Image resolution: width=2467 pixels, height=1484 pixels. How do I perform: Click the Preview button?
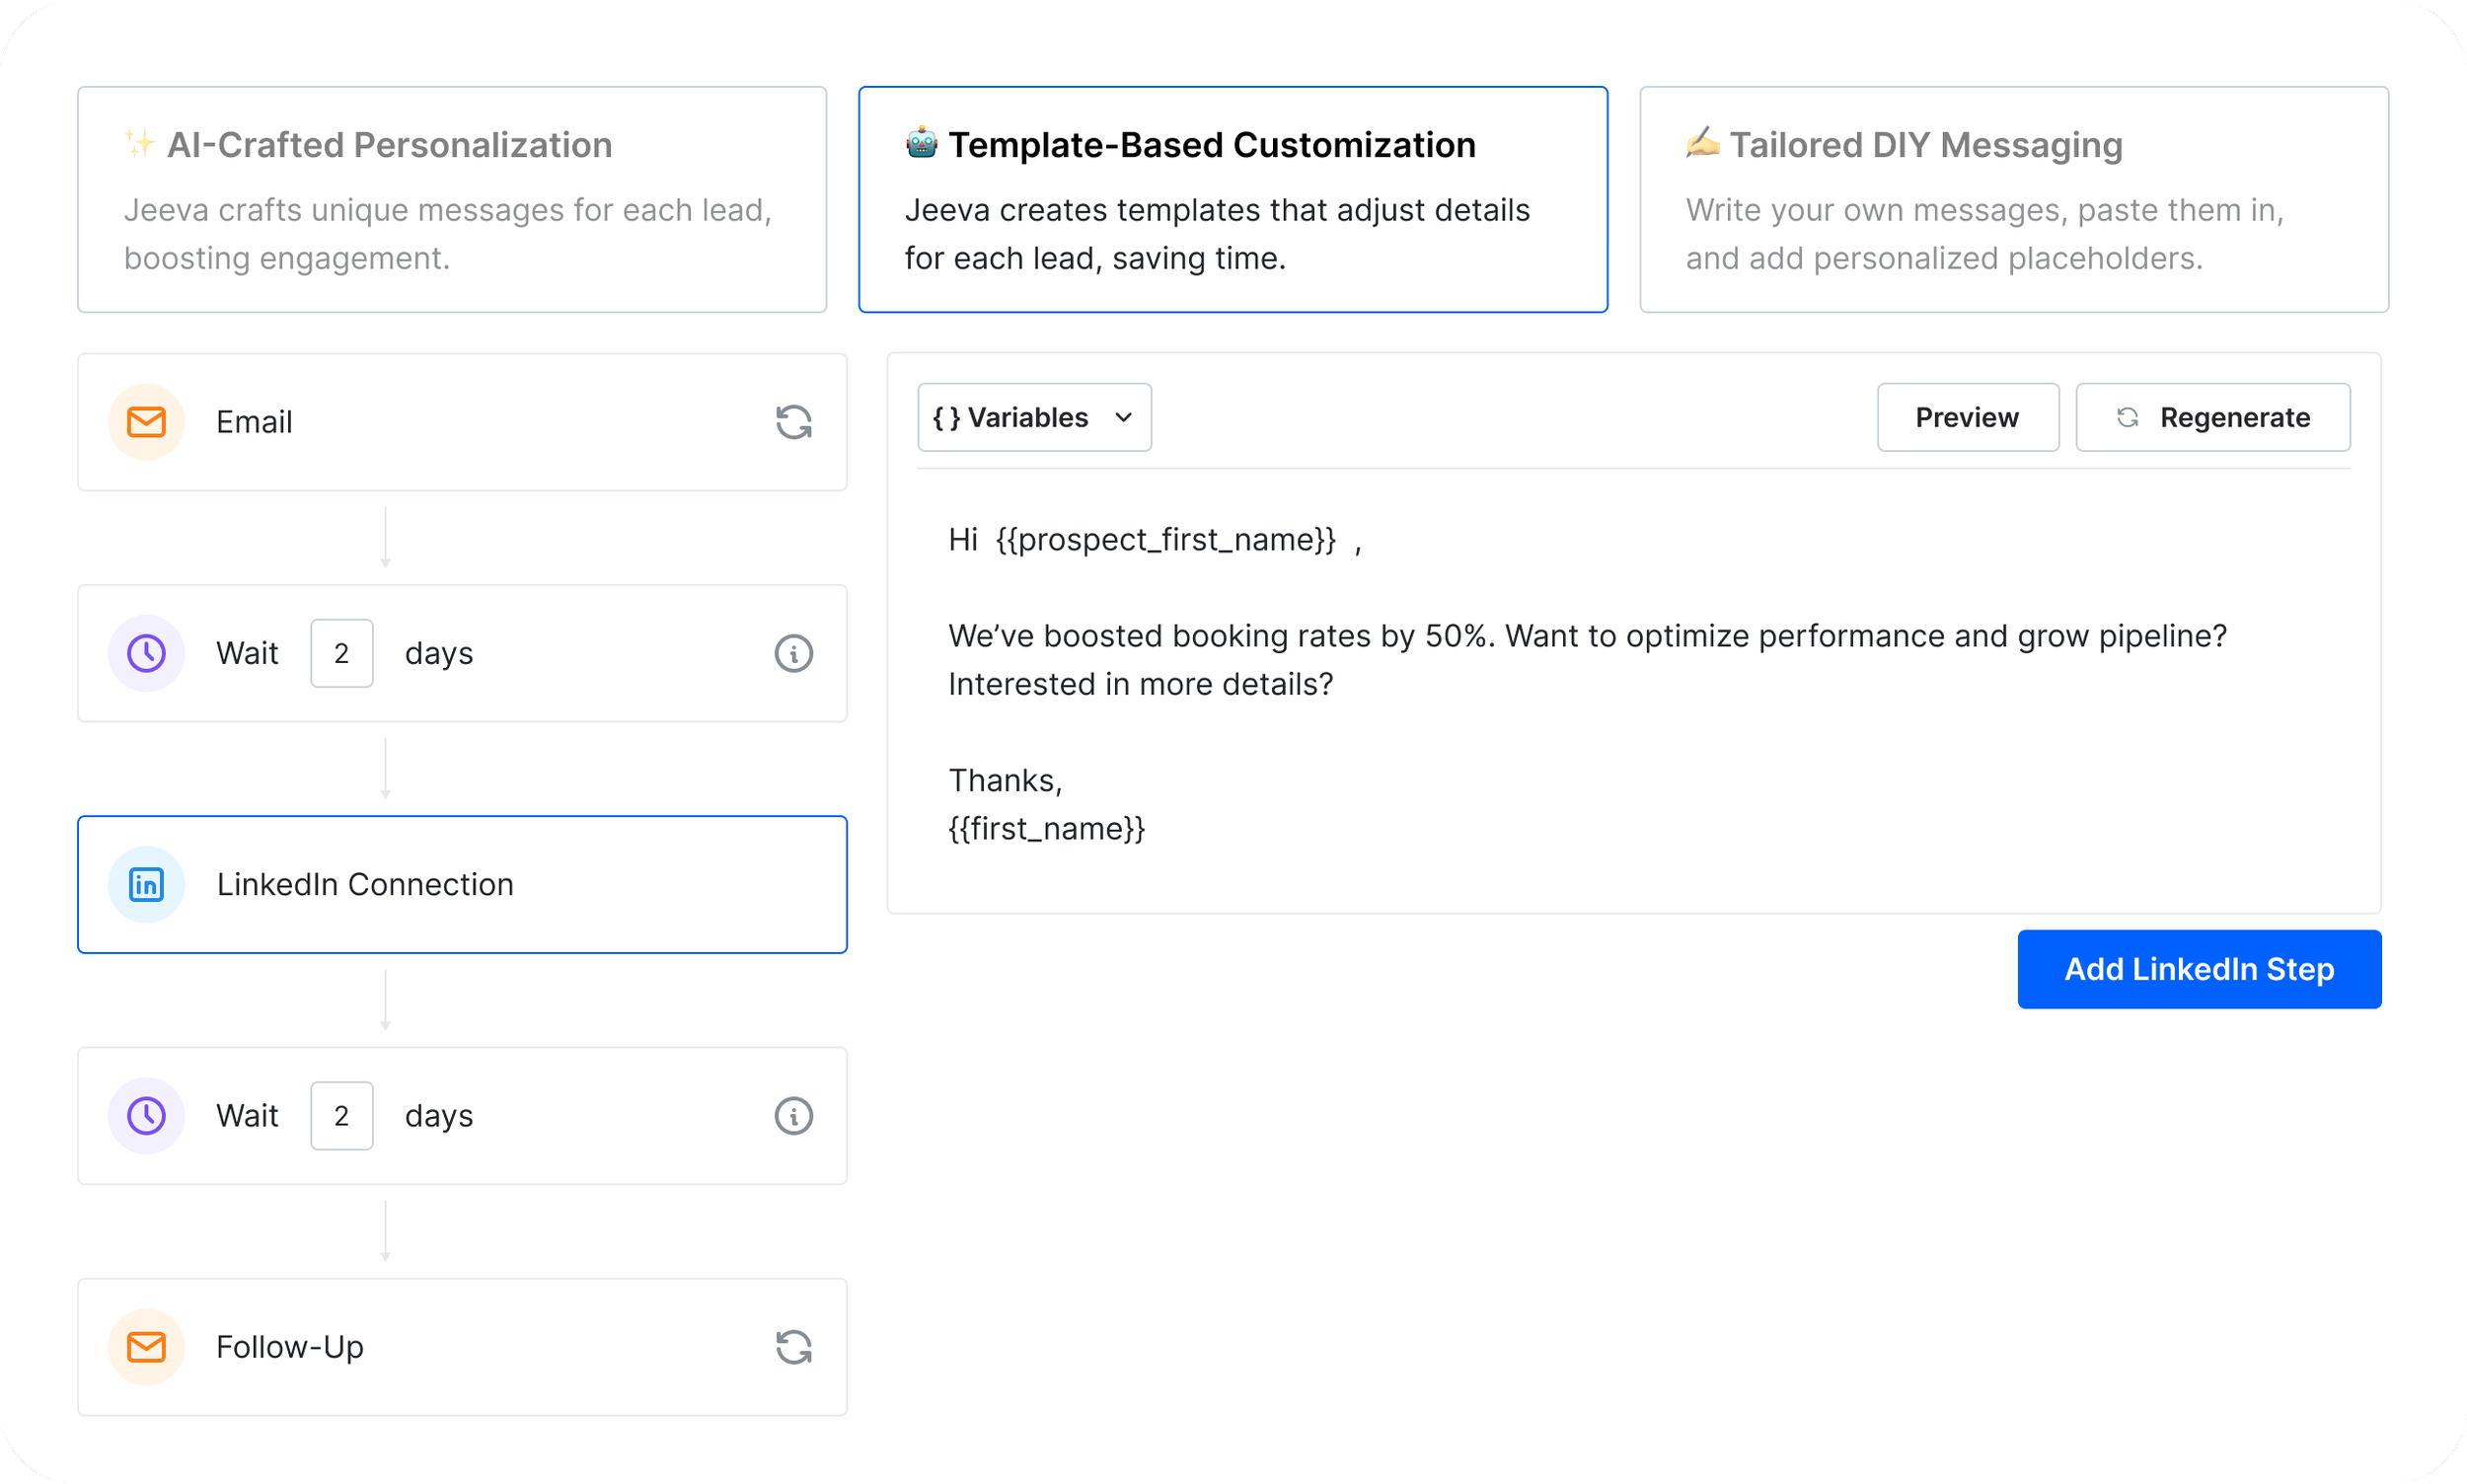pos(1967,418)
